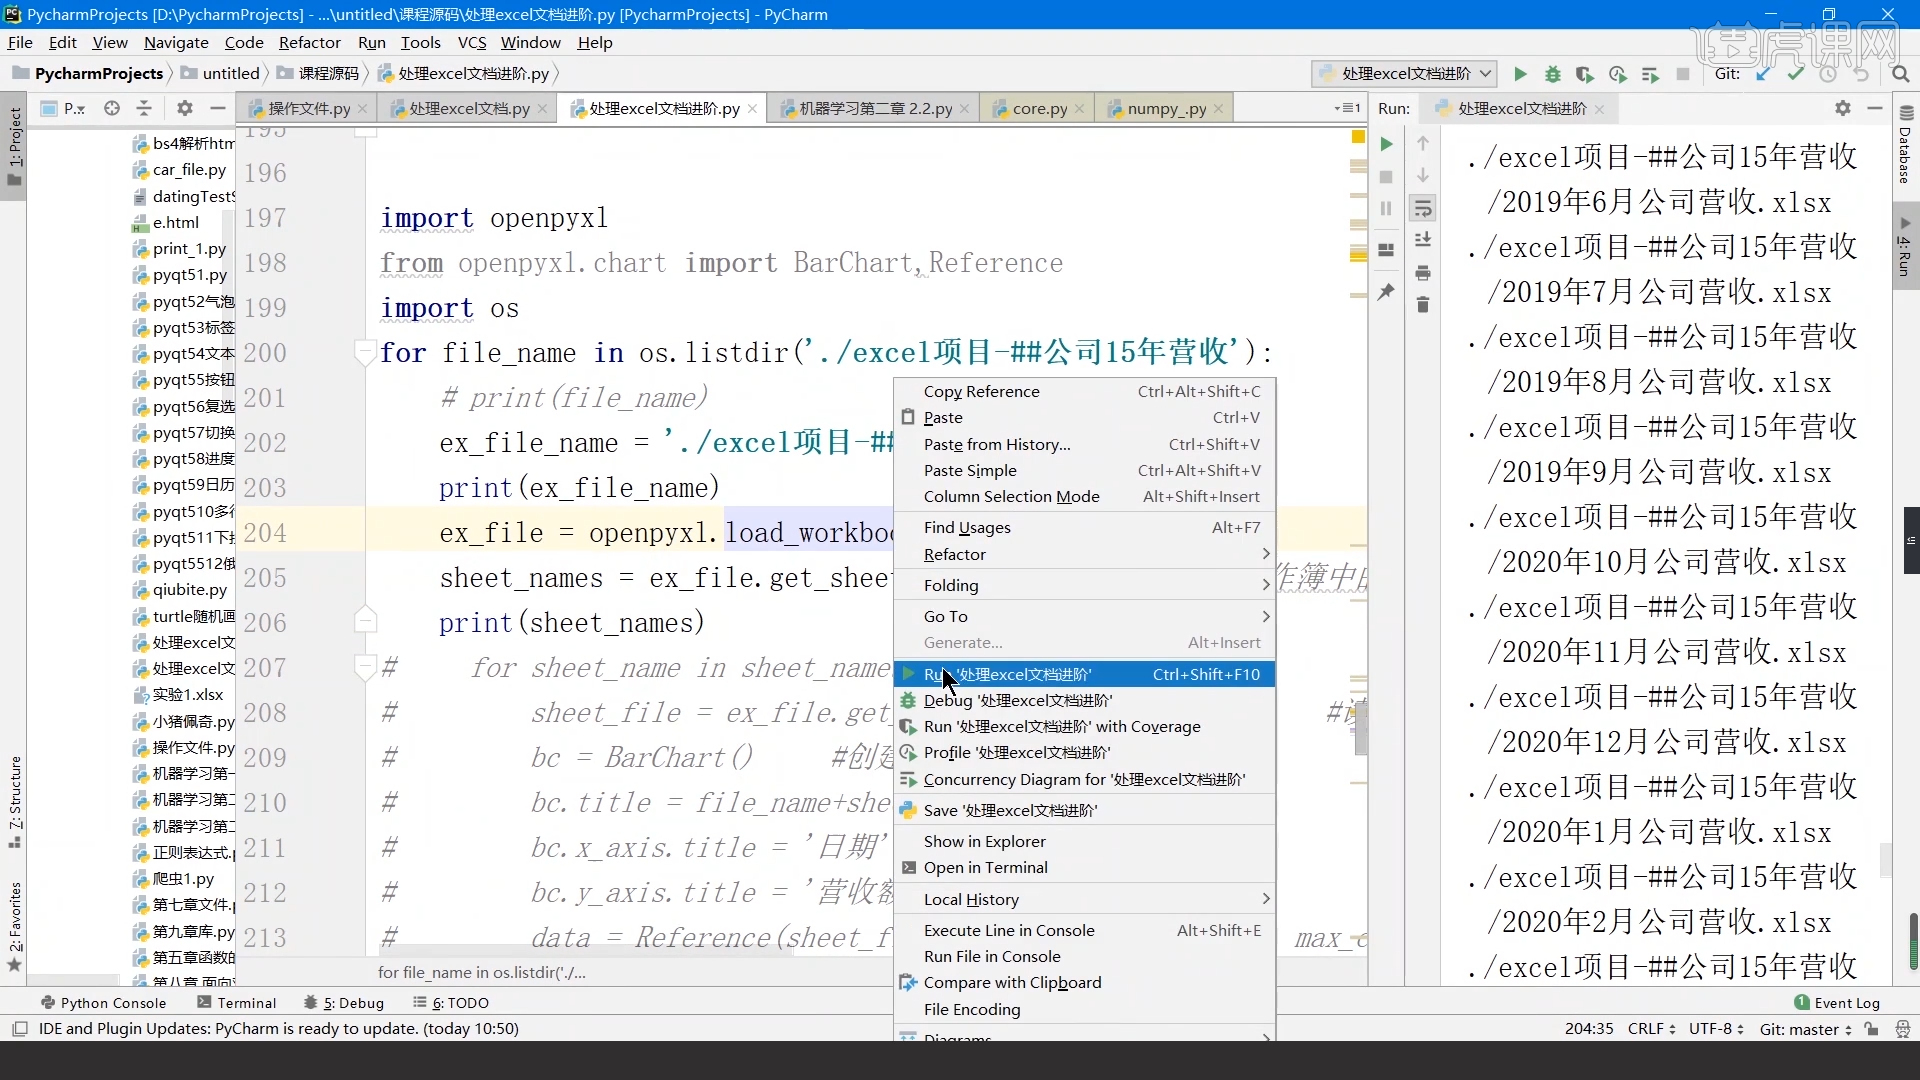Choose Paste from History menu item
This screenshot has height=1080, width=1920.
(1085, 444)
